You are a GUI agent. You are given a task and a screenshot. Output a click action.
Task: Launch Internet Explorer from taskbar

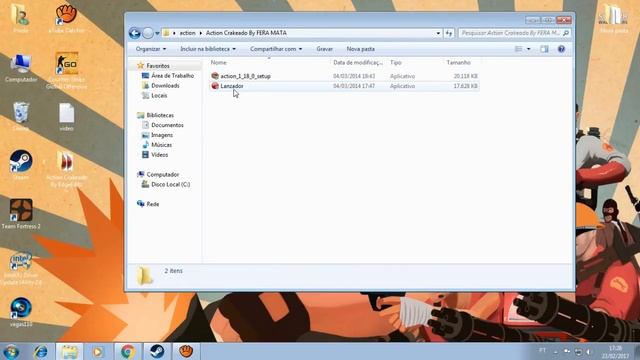tap(40, 351)
